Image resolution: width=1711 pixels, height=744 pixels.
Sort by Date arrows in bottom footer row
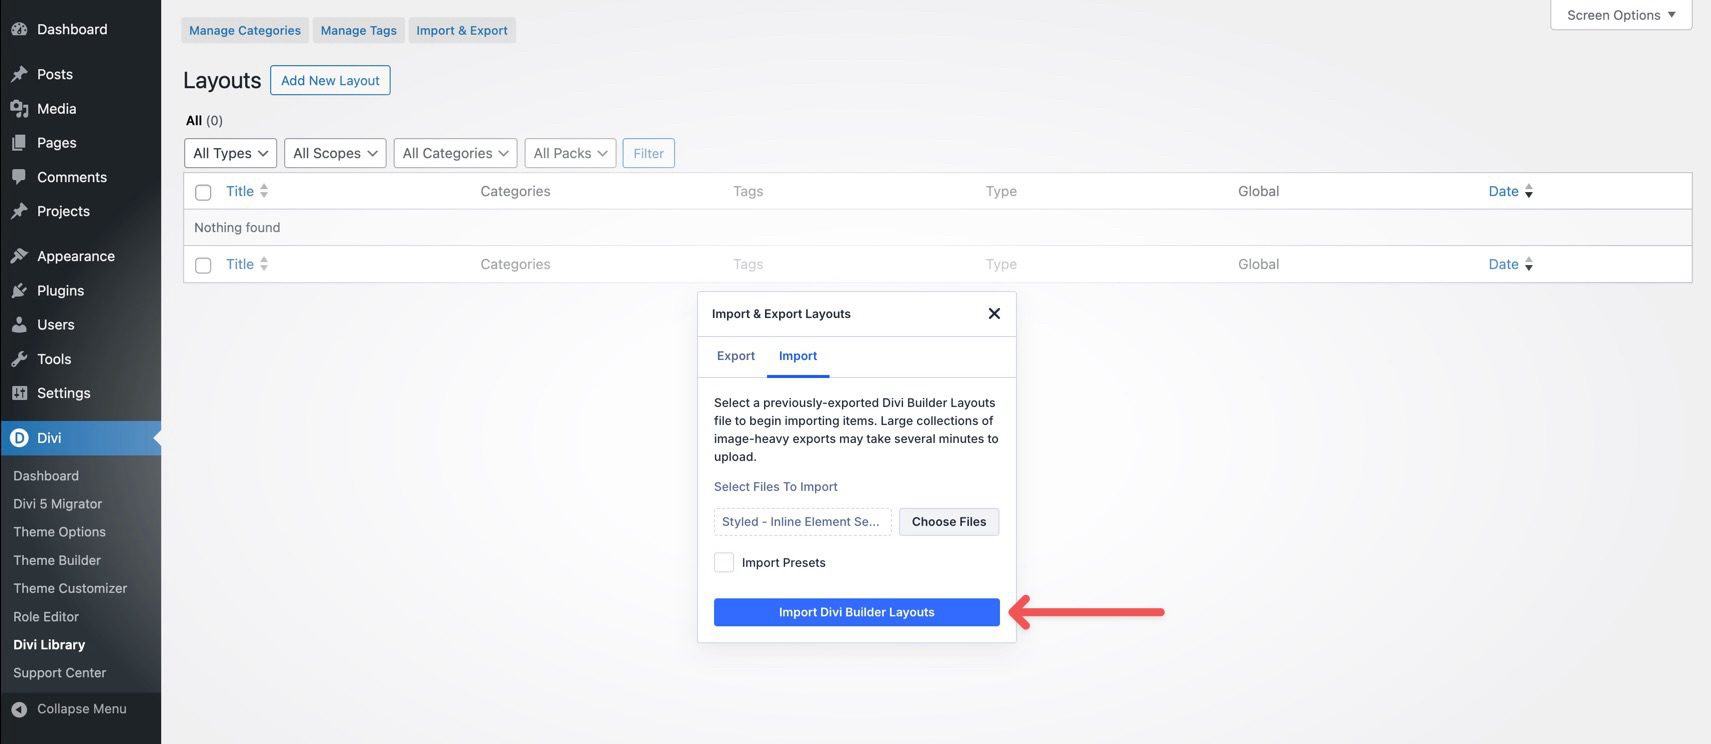point(1529,264)
